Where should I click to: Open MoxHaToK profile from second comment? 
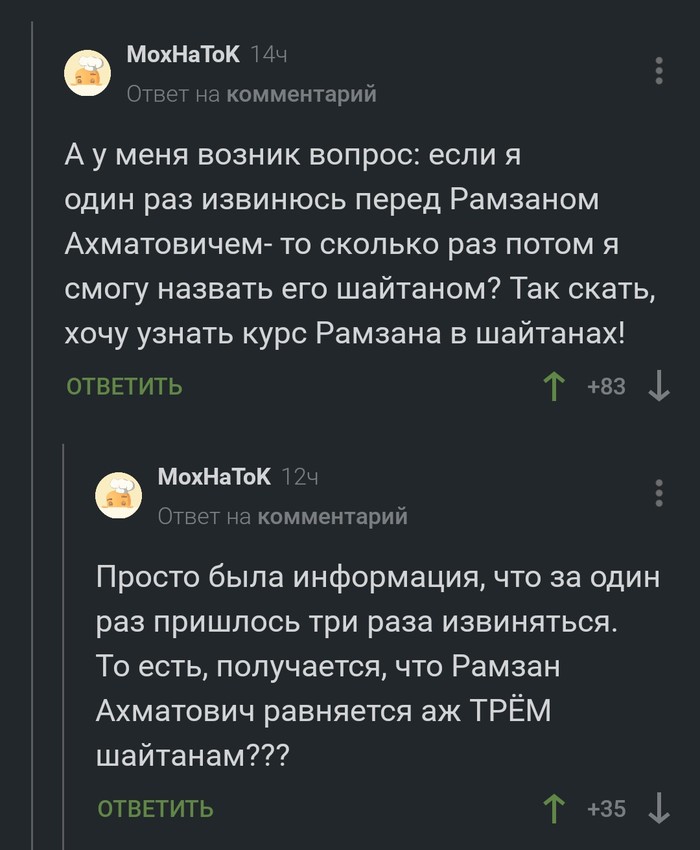(214, 477)
